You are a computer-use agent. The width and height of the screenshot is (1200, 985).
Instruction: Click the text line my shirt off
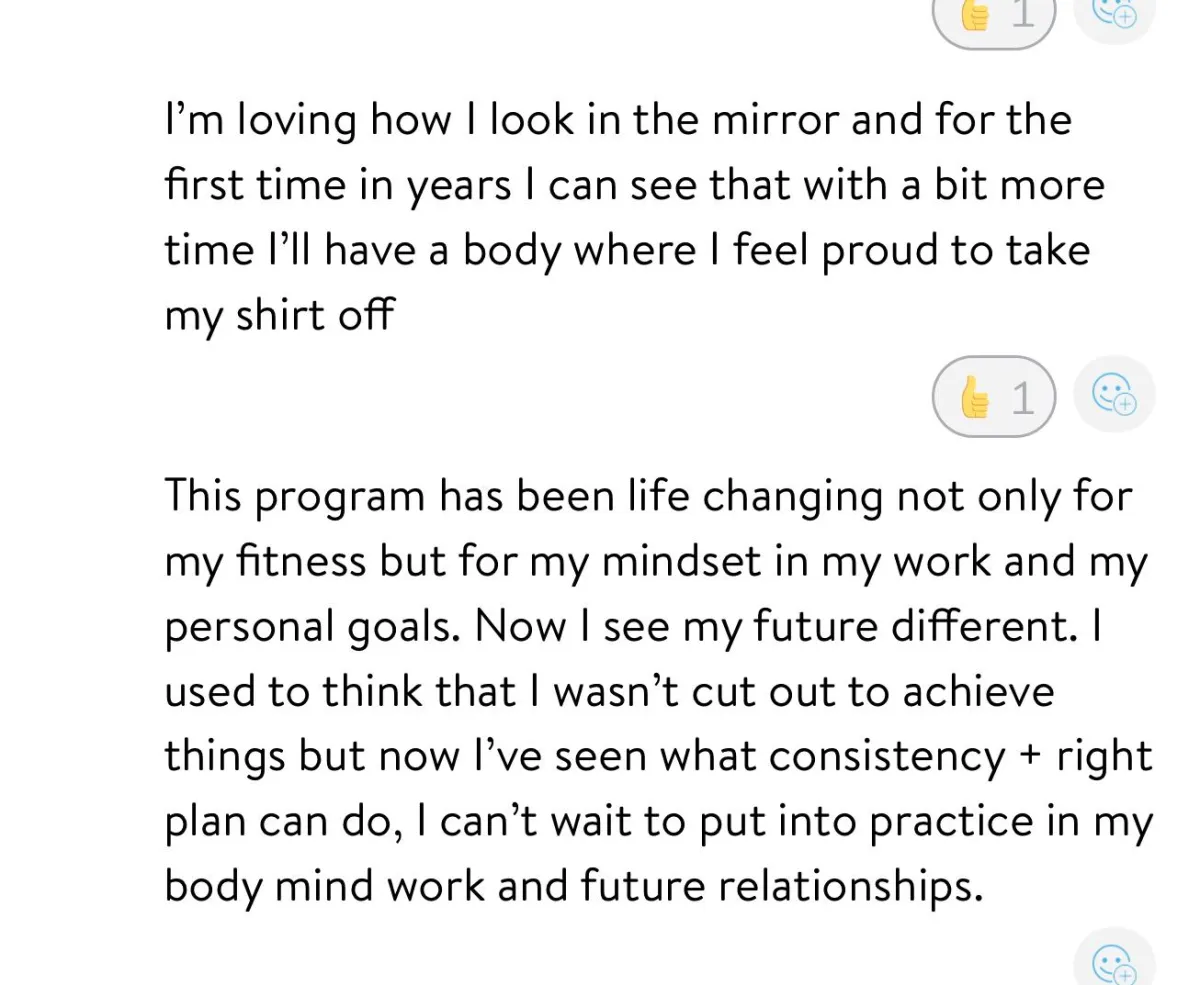[x=279, y=315]
